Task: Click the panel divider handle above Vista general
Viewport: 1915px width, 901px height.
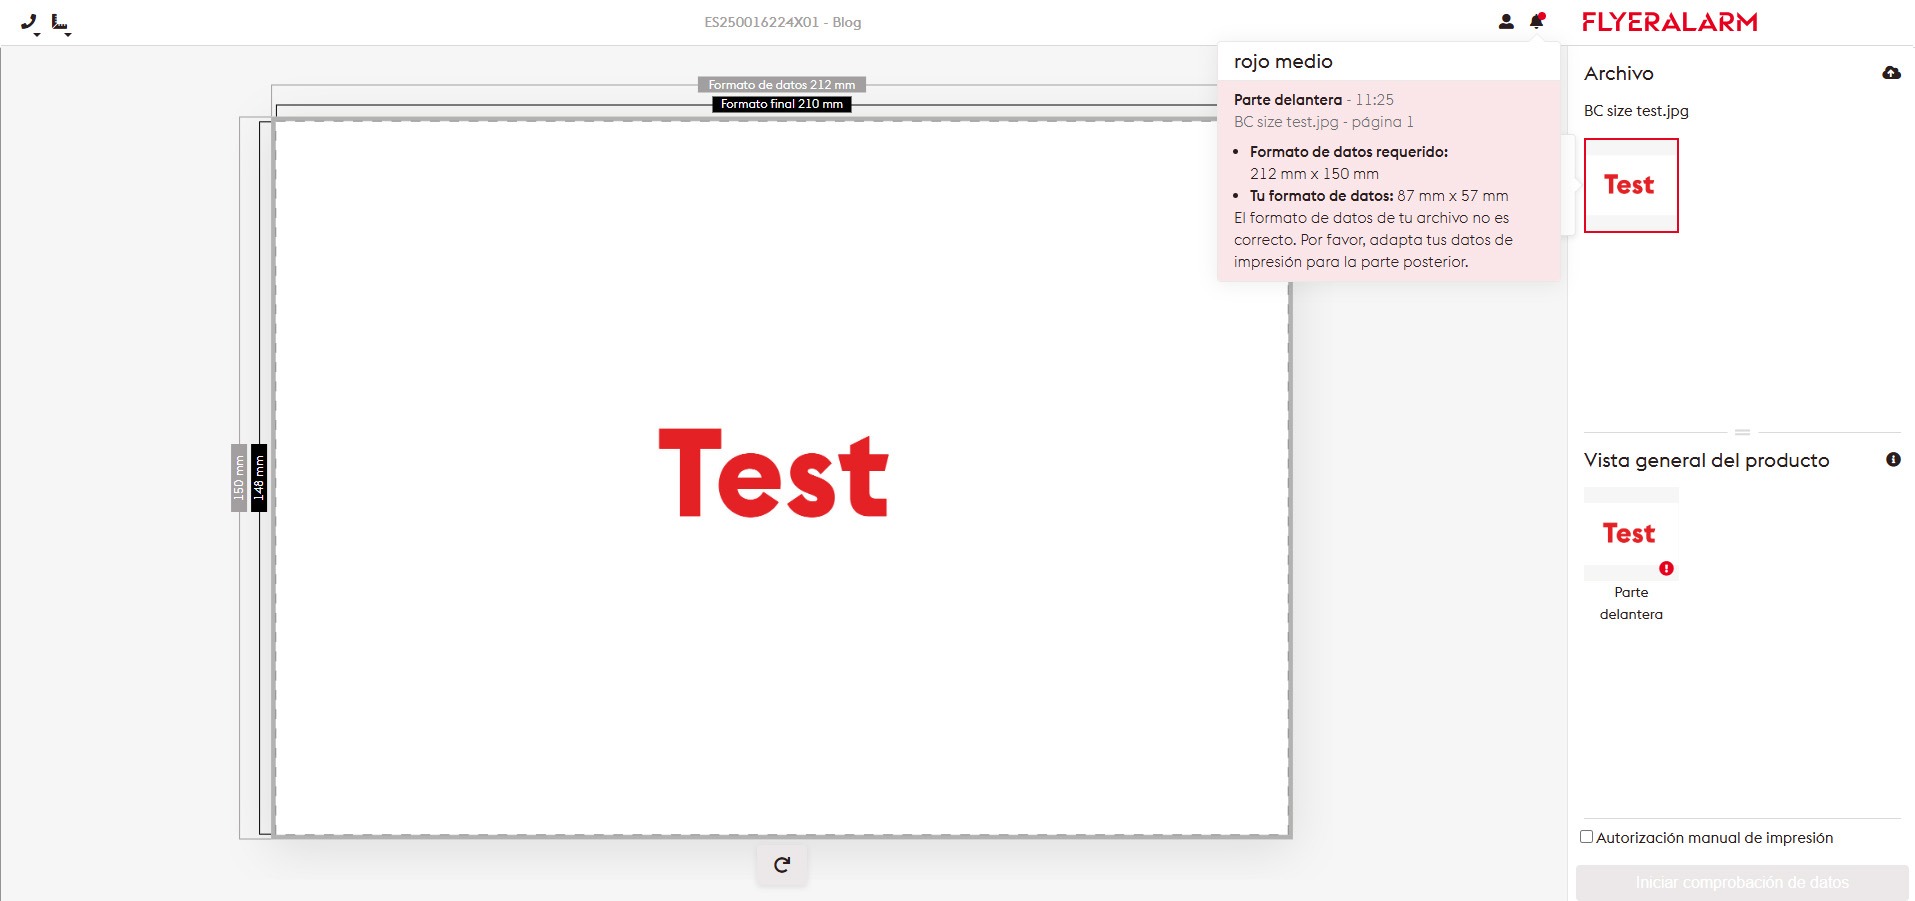Action: point(1742,432)
